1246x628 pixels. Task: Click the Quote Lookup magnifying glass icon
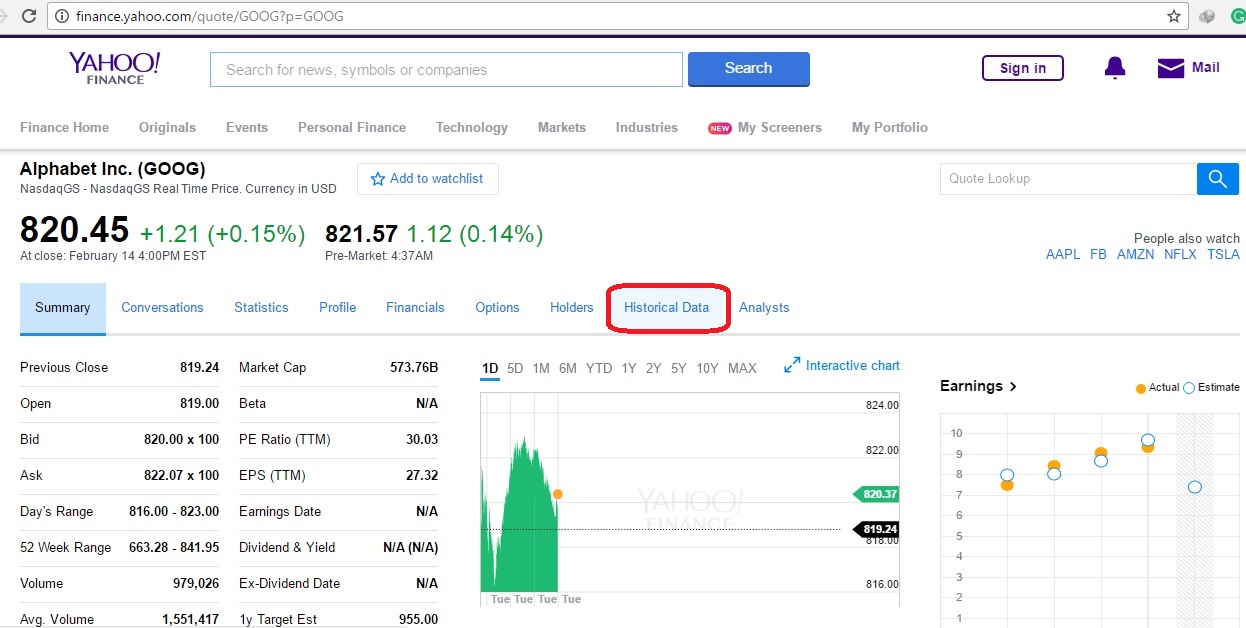click(x=1217, y=179)
